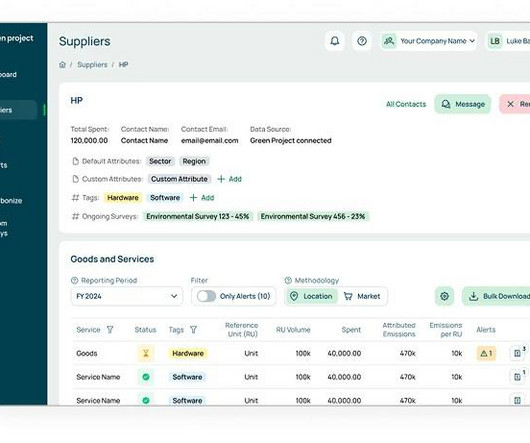Screen dimensions: 530x443
Task: Filter the Tags column
Action: [x=193, y=329]
